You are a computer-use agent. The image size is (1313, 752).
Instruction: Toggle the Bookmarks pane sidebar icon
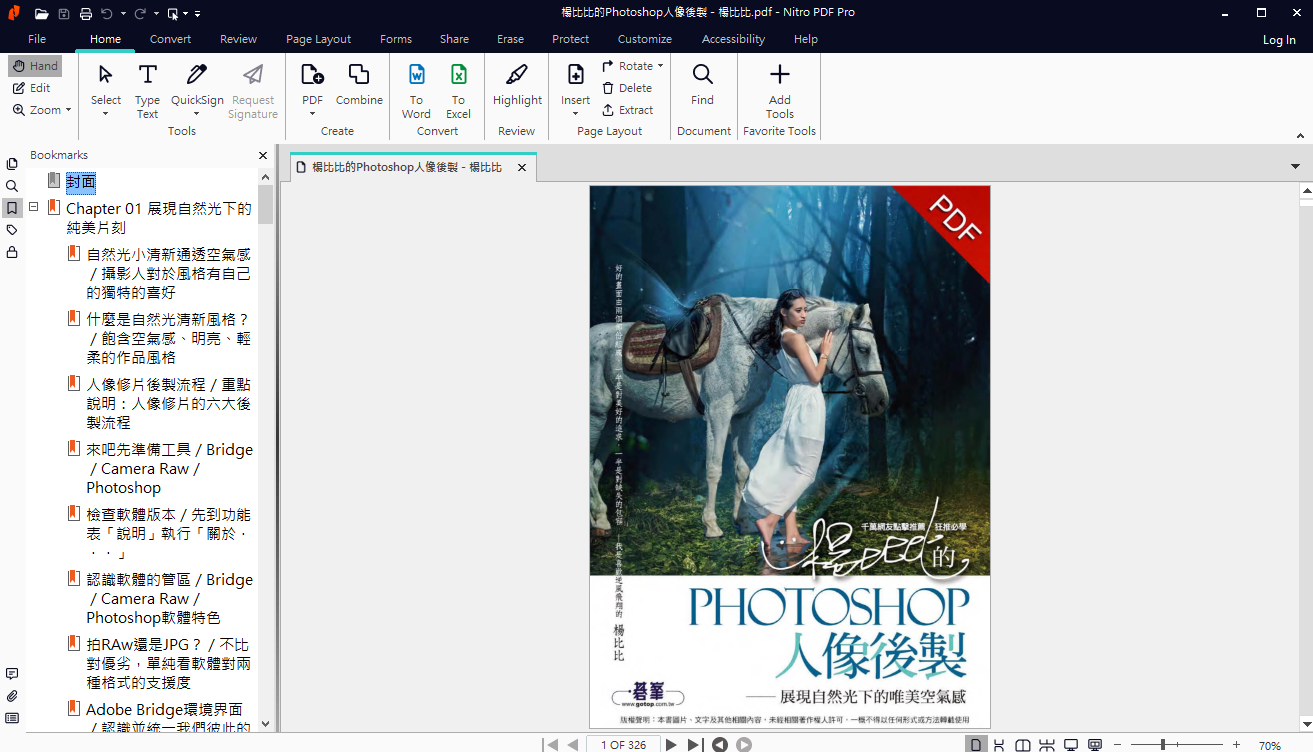click(12, 208)
